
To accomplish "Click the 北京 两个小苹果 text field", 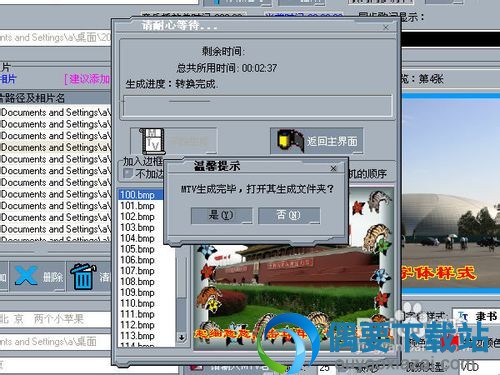I will pos(55,319).
